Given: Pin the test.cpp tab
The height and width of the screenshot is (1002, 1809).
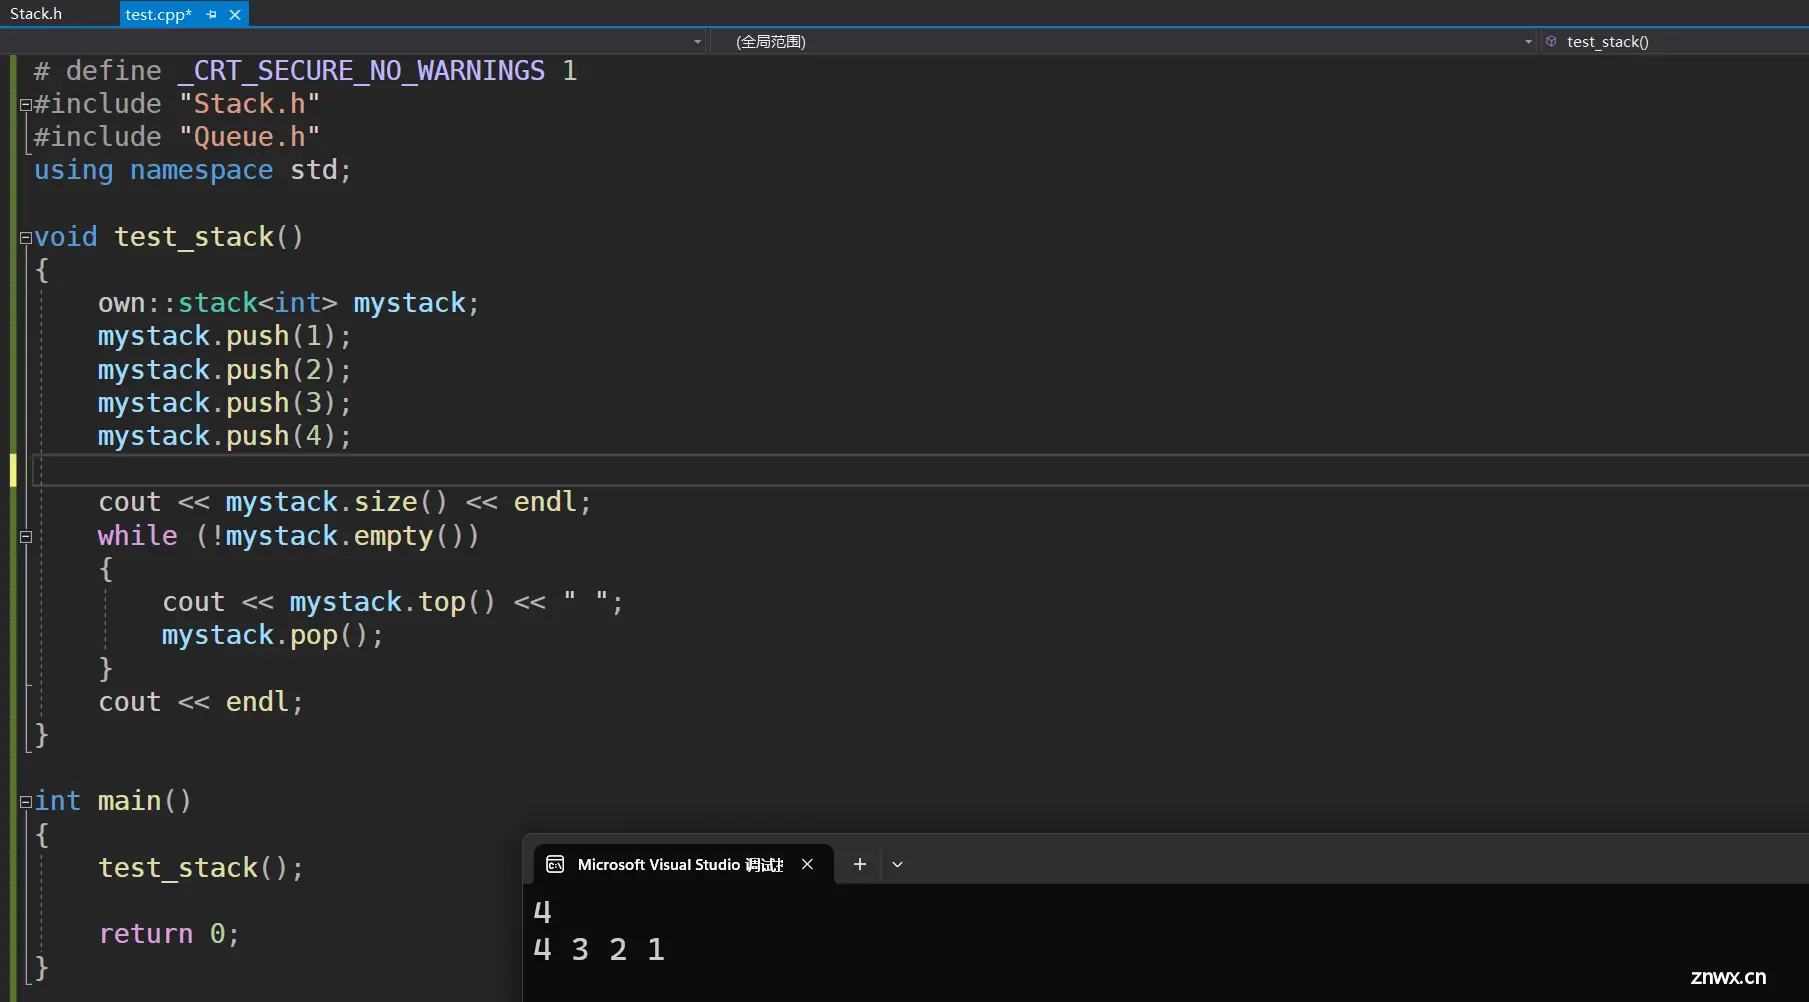Looking at the screenshot, I should click(211, 14).
